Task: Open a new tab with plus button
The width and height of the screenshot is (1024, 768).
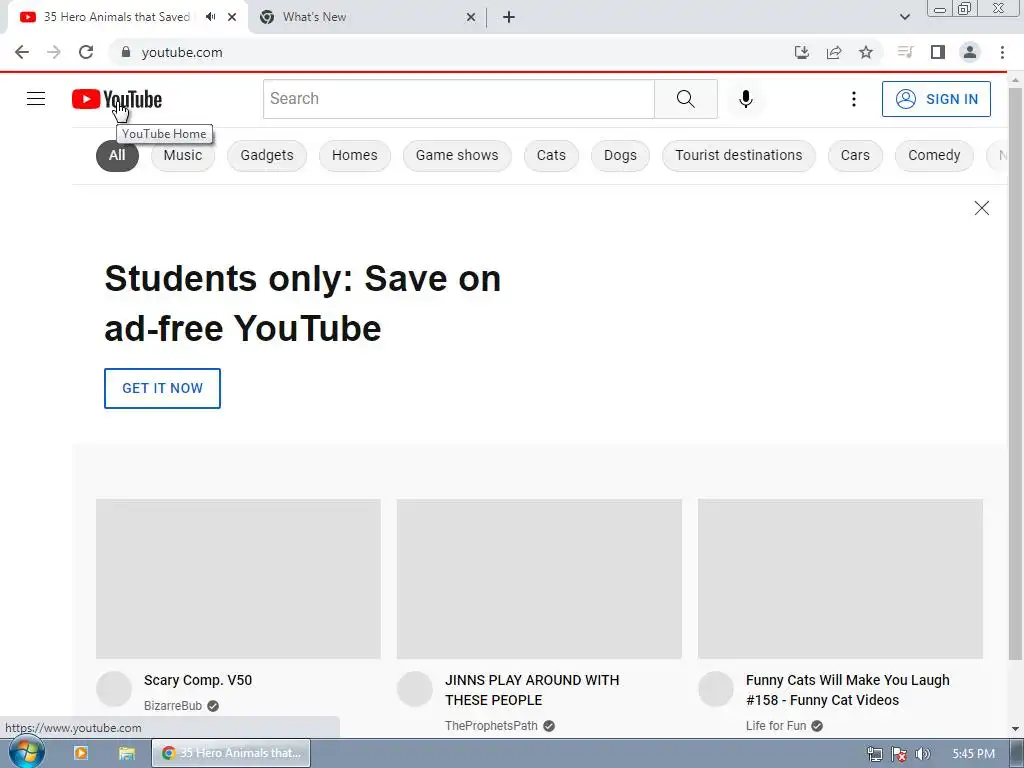Action: (x=509, y=17)
